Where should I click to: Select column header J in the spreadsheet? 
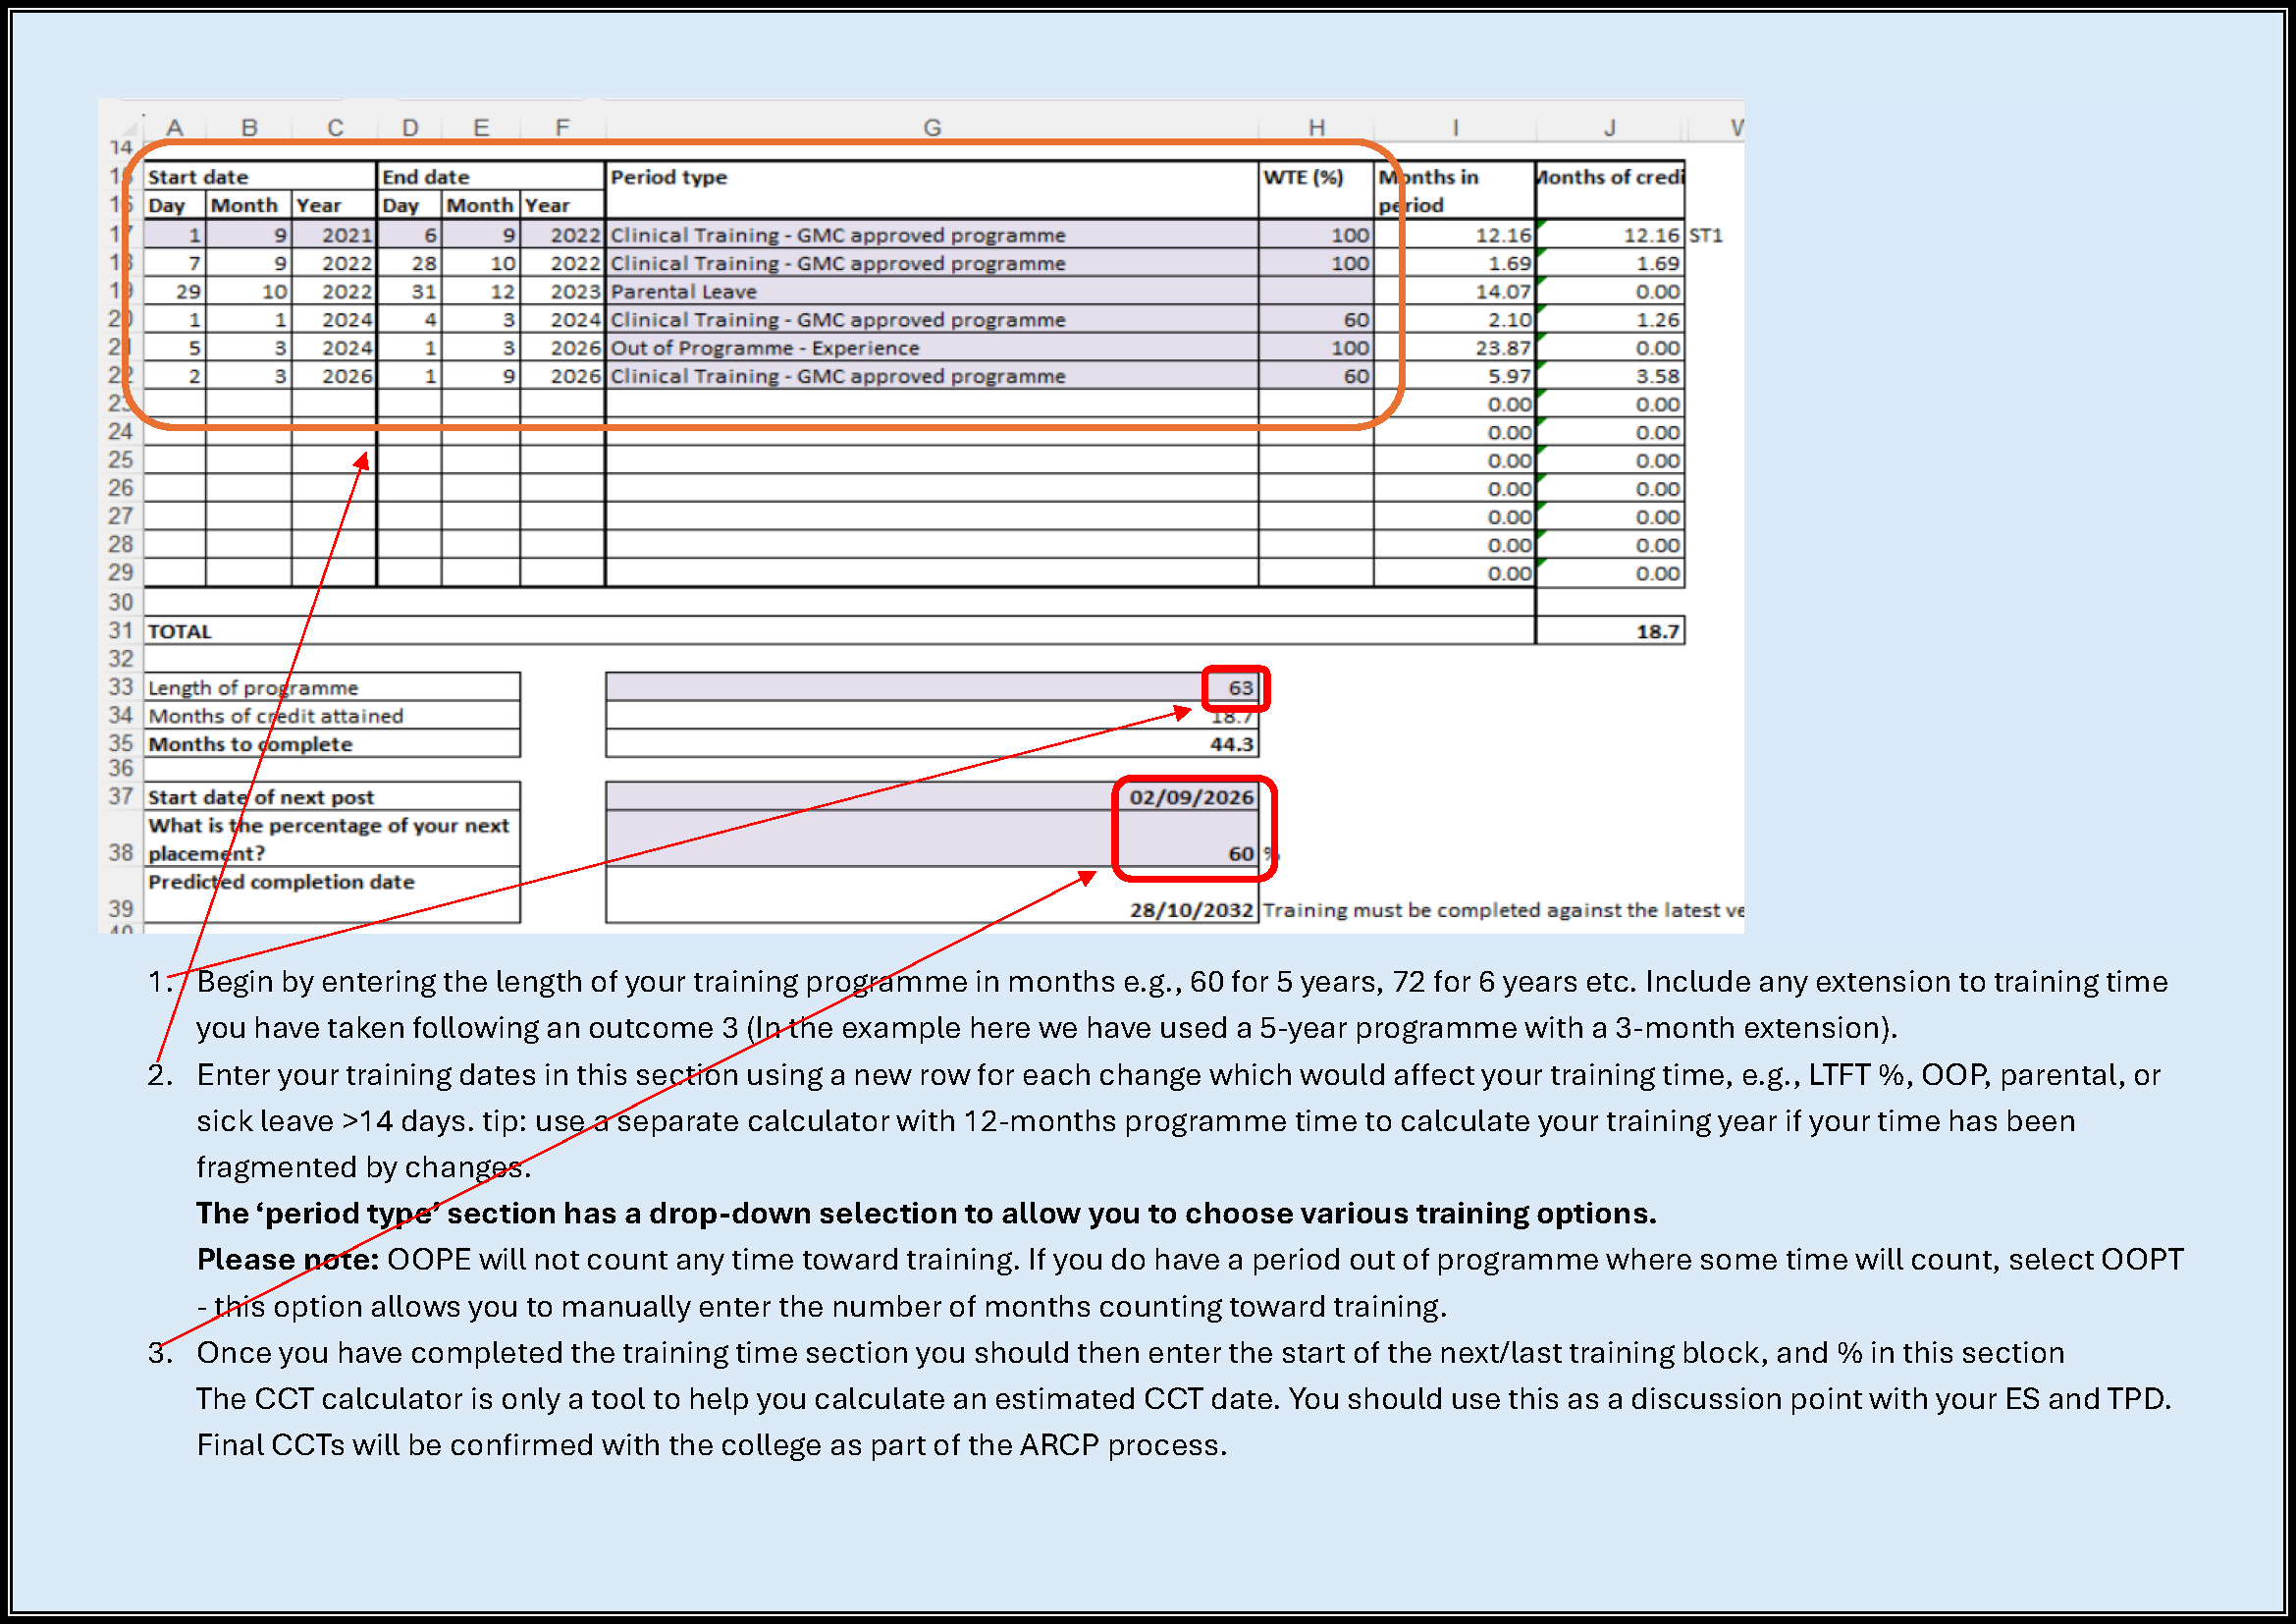1609,127
